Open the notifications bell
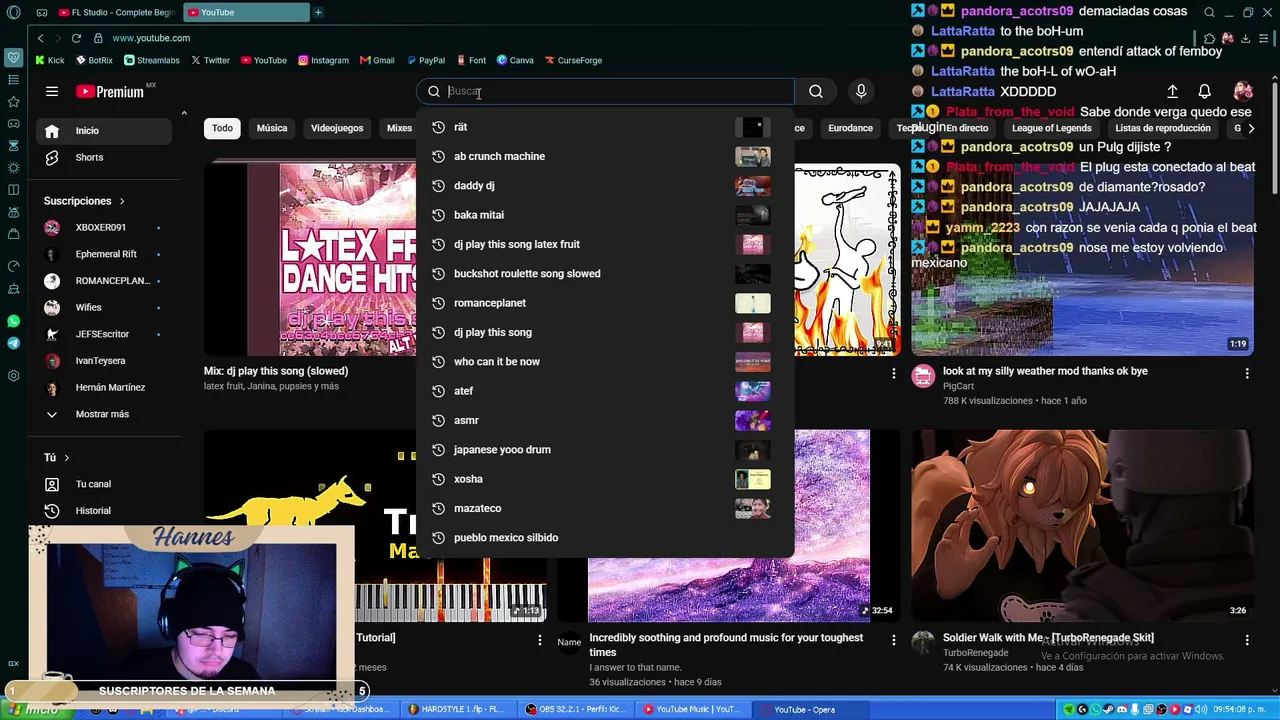The height and width of the screenshot is (720, 1280). click(x=1205, y=92)
